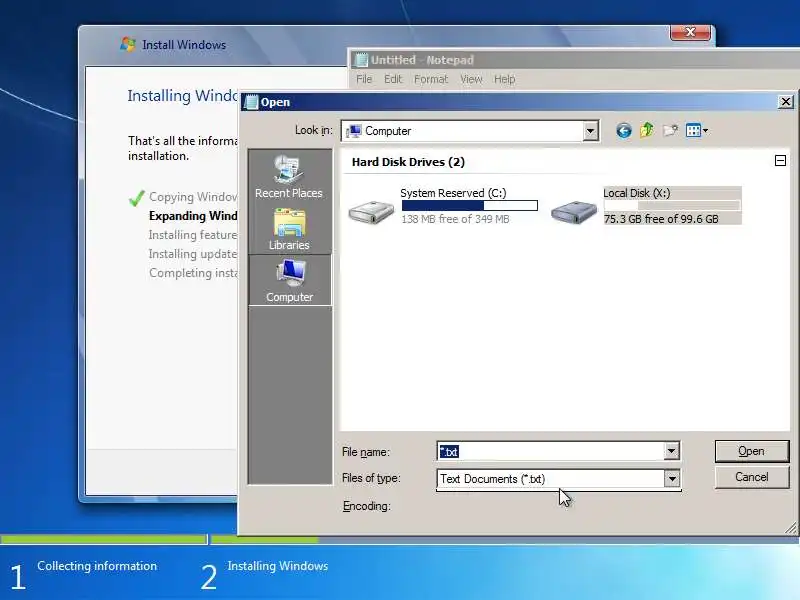Click "Completing insta" step in installer
Screen dimensions: 800x600
[x=193, y=272]
